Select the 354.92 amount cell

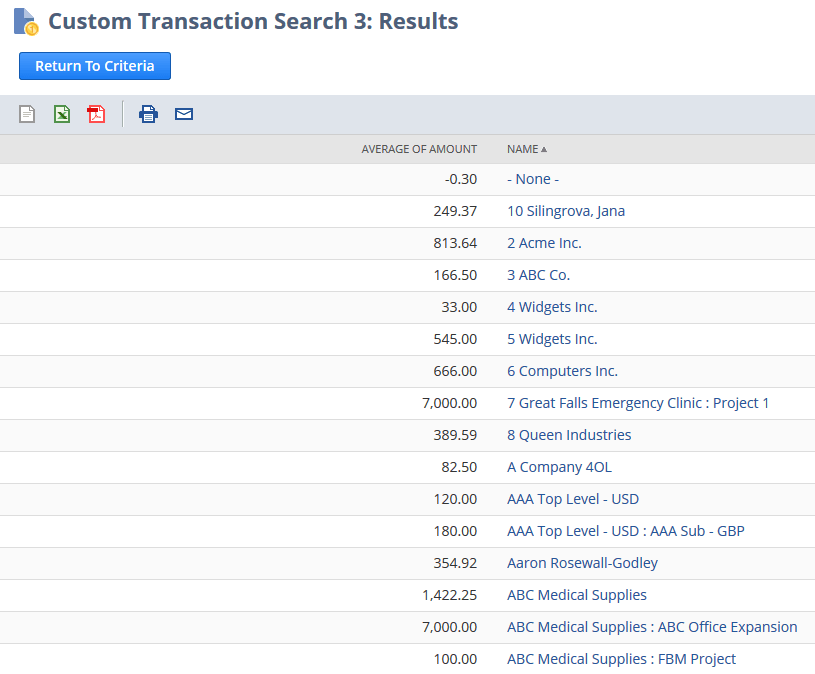pos(455,563)
